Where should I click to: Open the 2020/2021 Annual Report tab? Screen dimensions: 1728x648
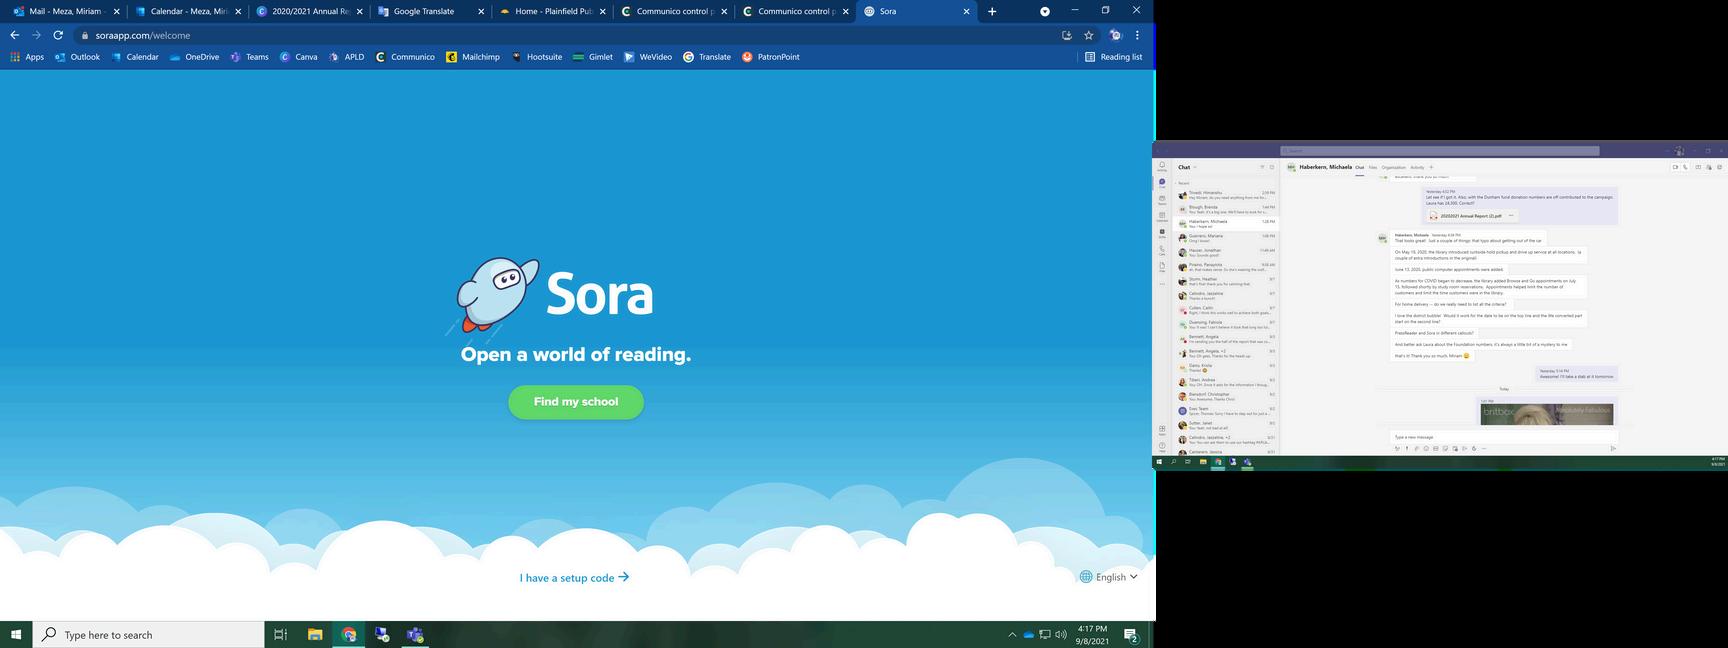(309, 11)
